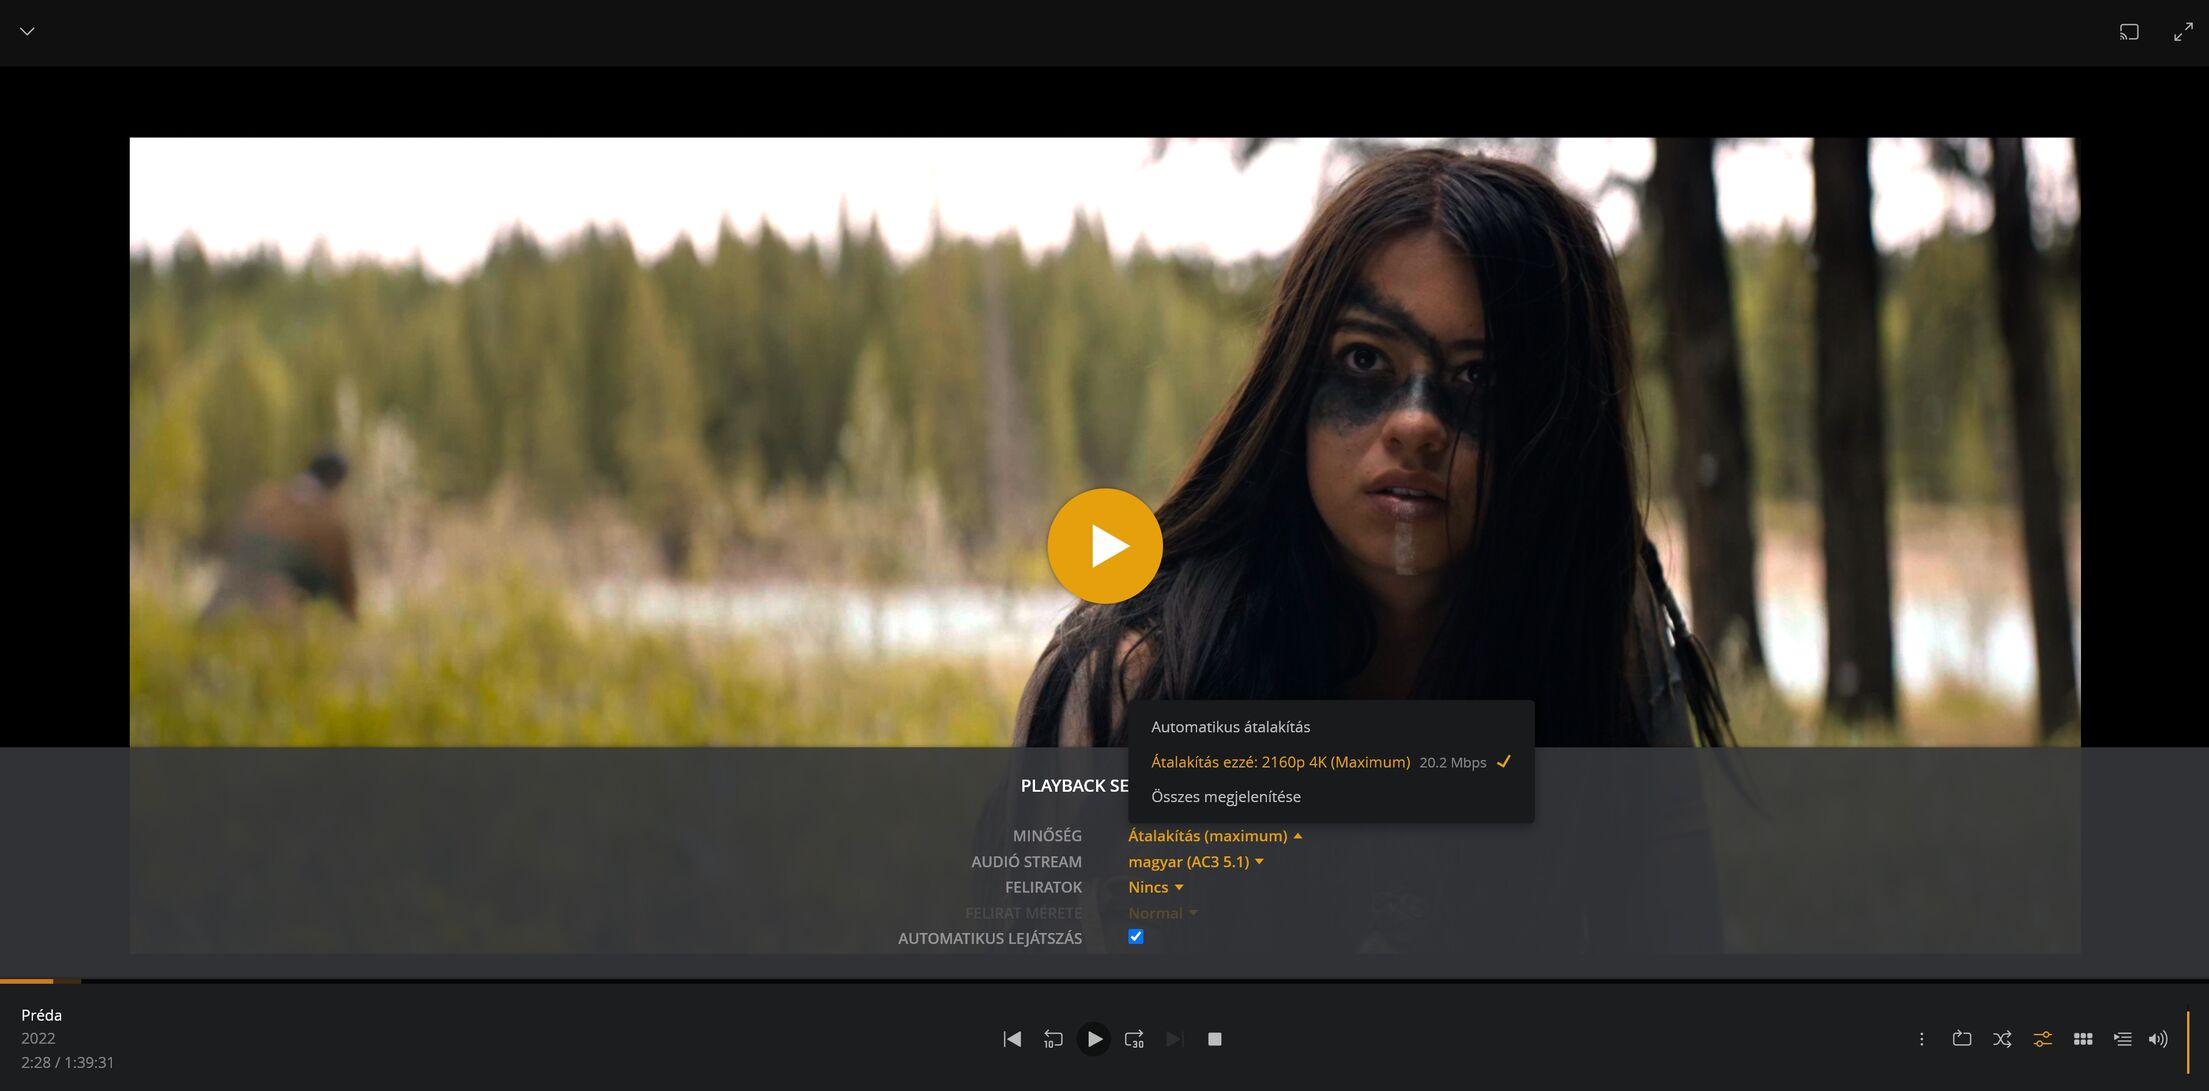This screenshot has width=2209, height=1091.
Task: Close playback settings via sliders icon
Action: pos(2042,1039)
